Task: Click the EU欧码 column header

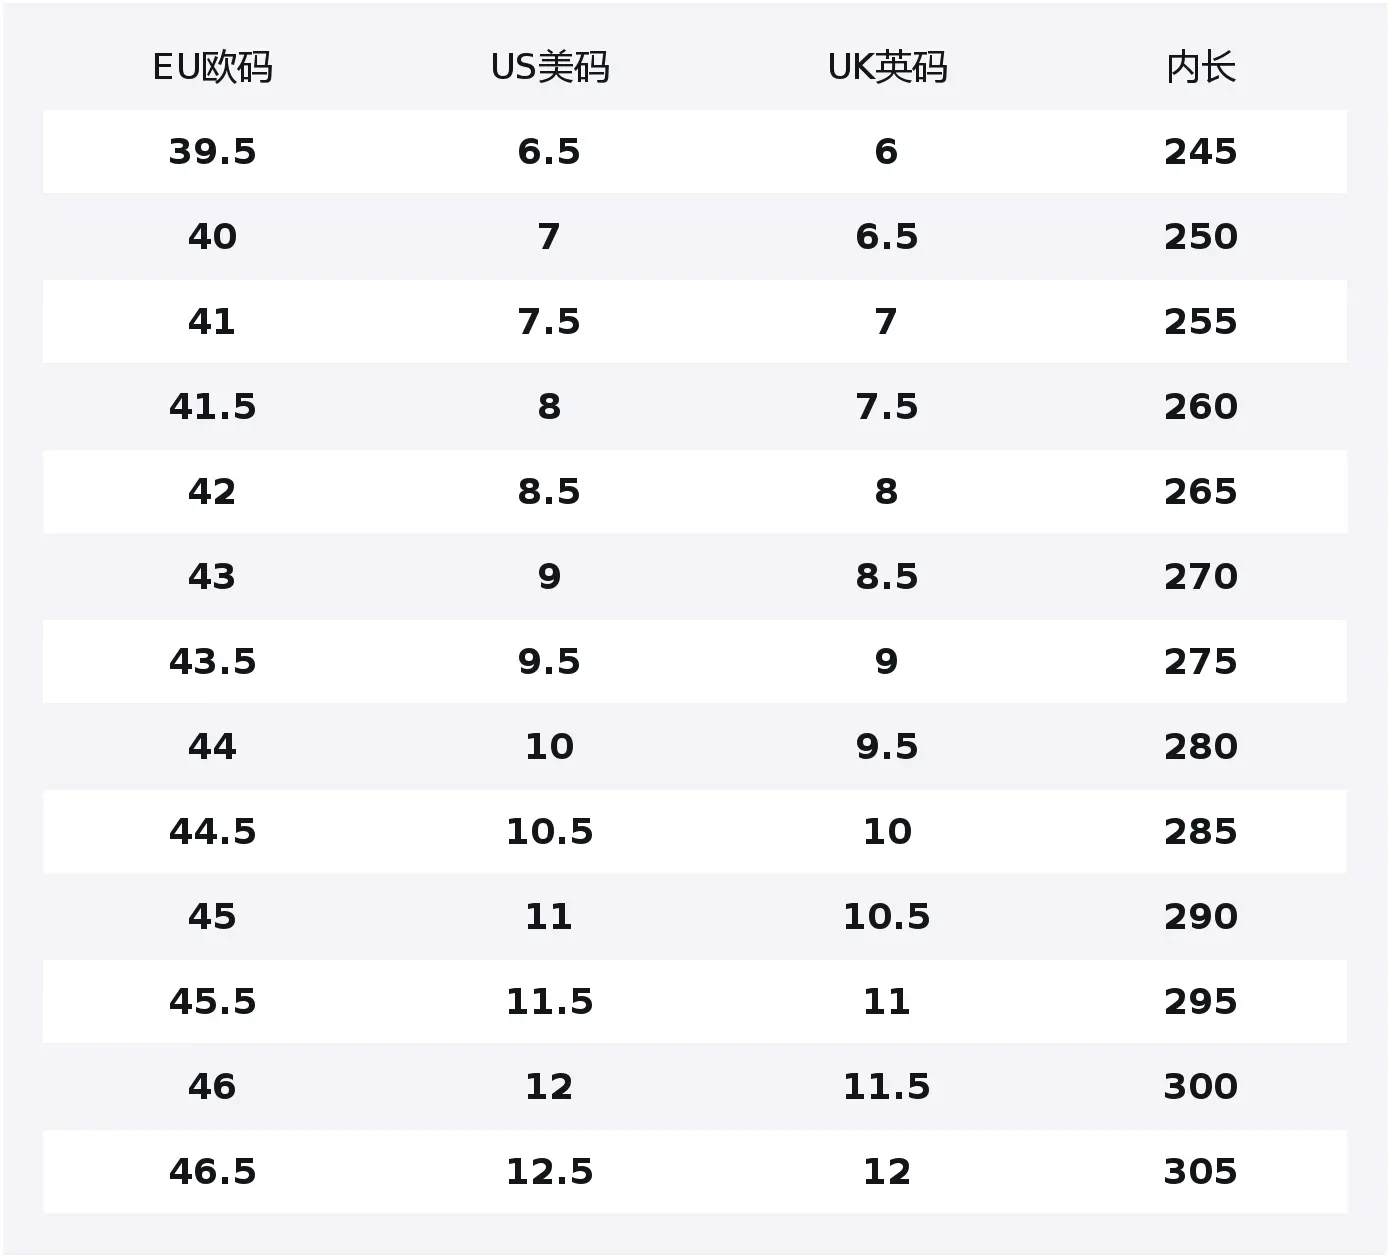Action: pyautogui.click(x=212, y=68)
